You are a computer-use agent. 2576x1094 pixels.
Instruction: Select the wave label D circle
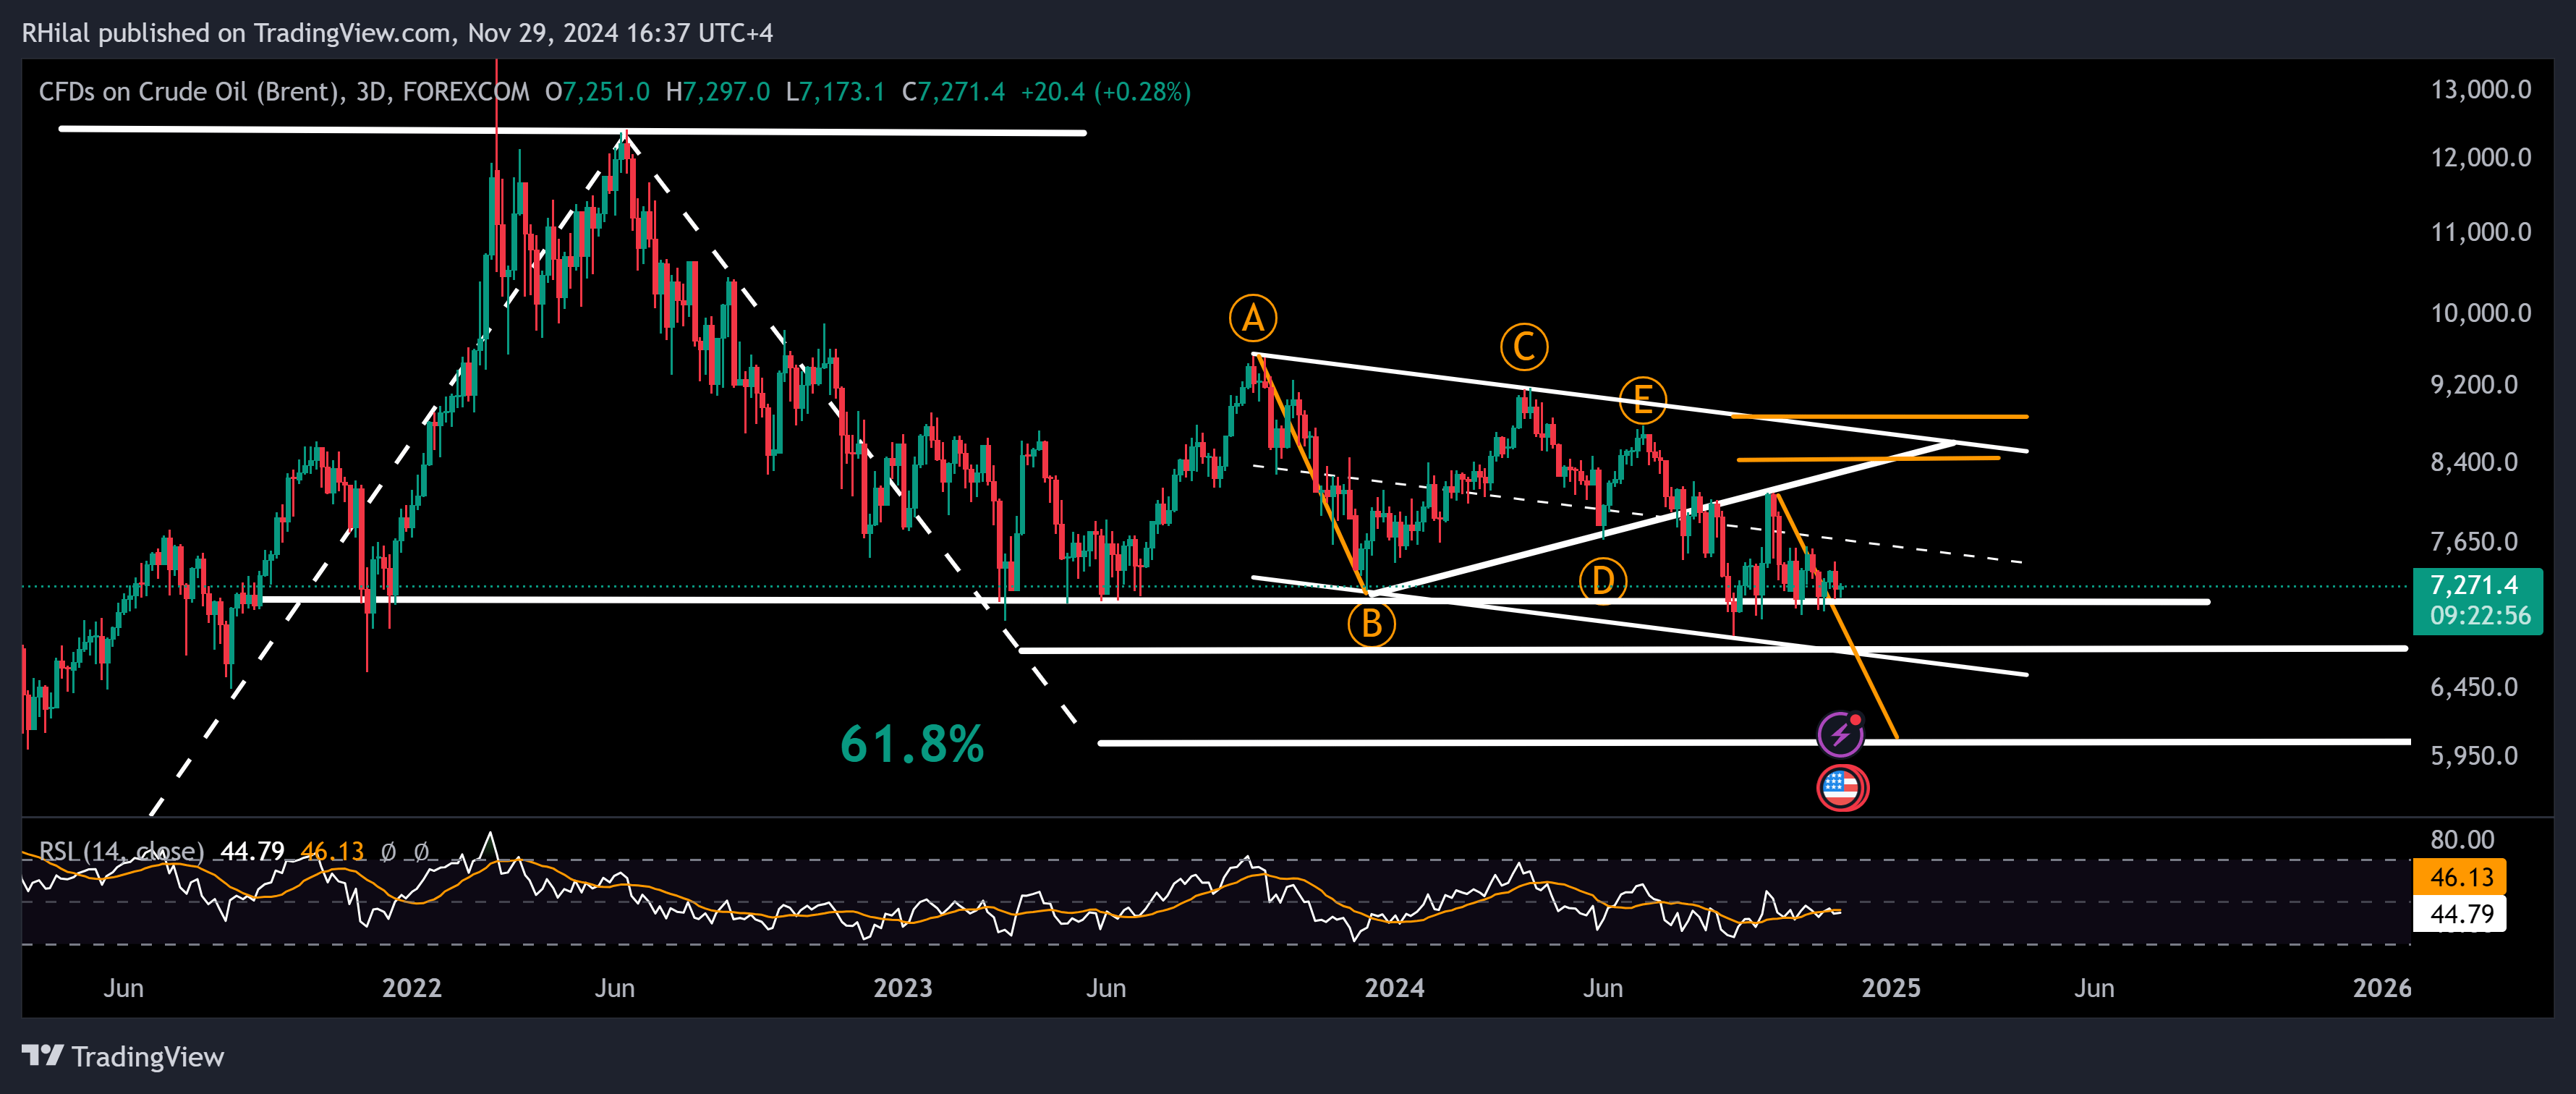(1603, 580)
